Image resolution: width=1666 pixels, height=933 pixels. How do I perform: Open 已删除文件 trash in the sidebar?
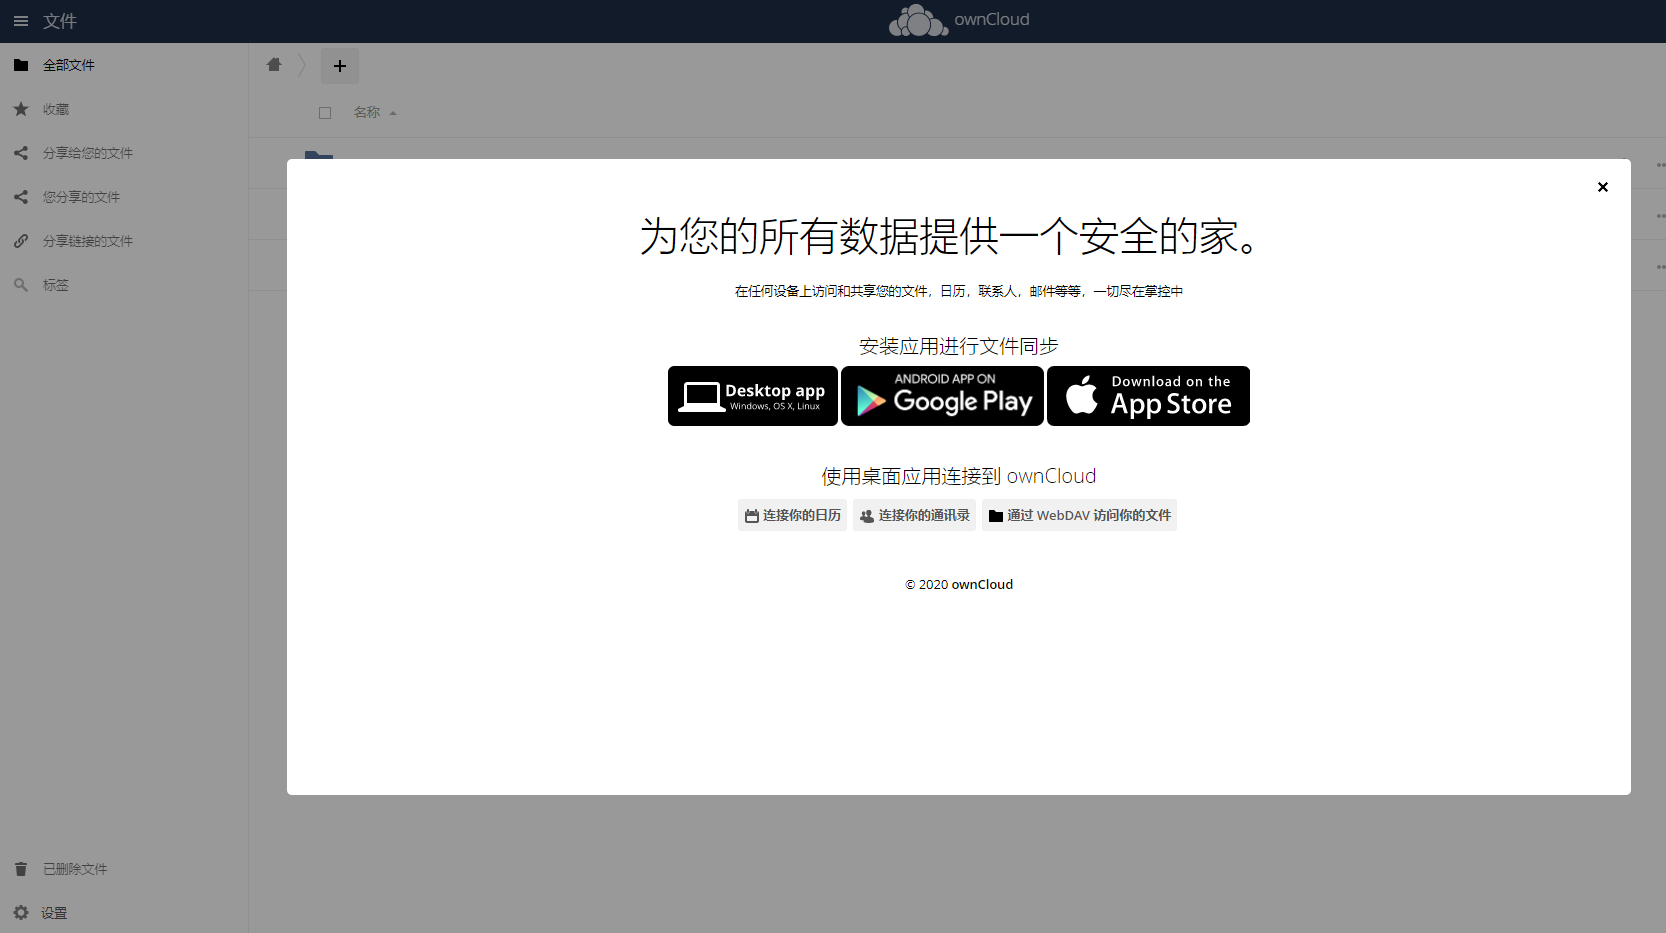pos(124,869)
